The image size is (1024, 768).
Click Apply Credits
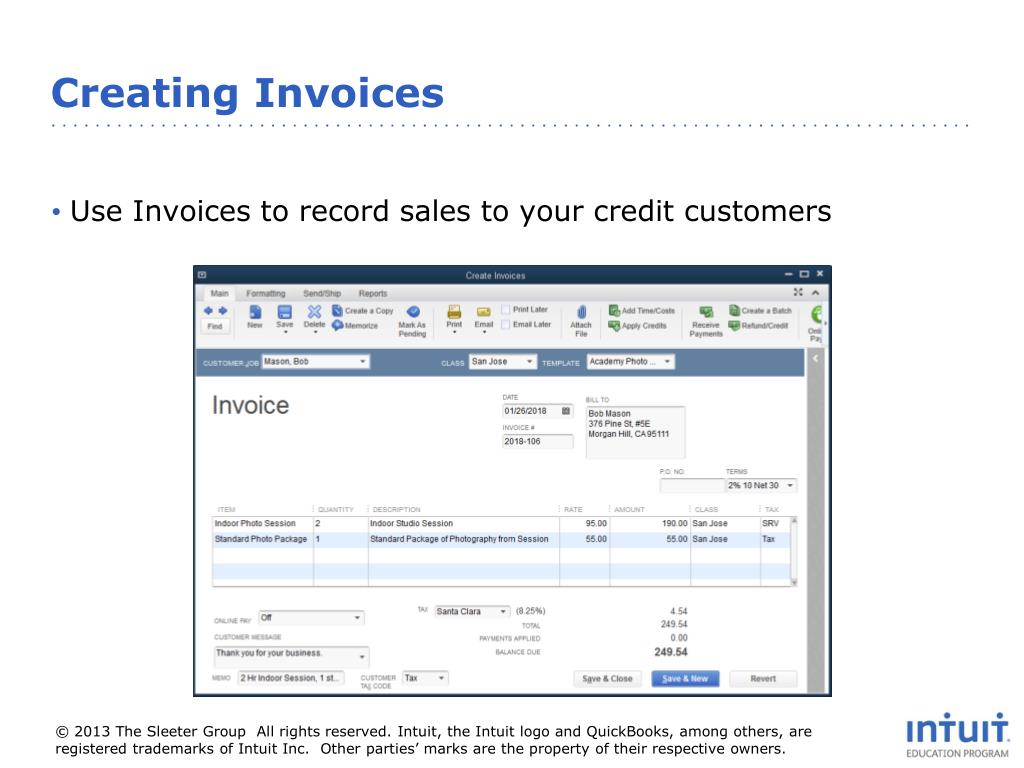pos(638,325)
